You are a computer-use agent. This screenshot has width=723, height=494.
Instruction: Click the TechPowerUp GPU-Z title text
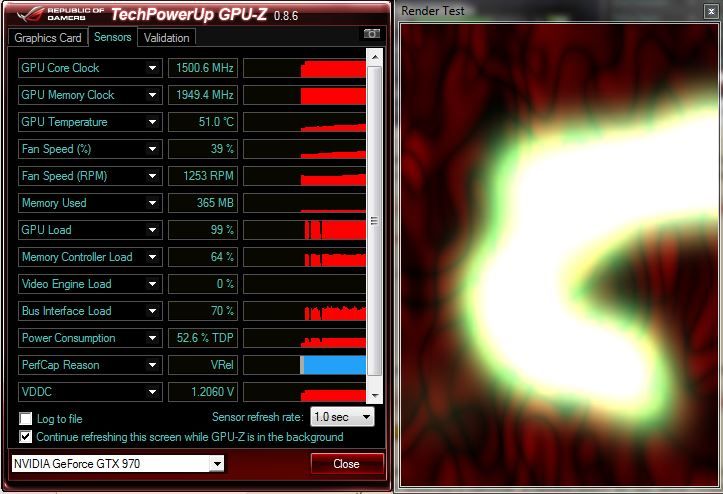(189, 14)
